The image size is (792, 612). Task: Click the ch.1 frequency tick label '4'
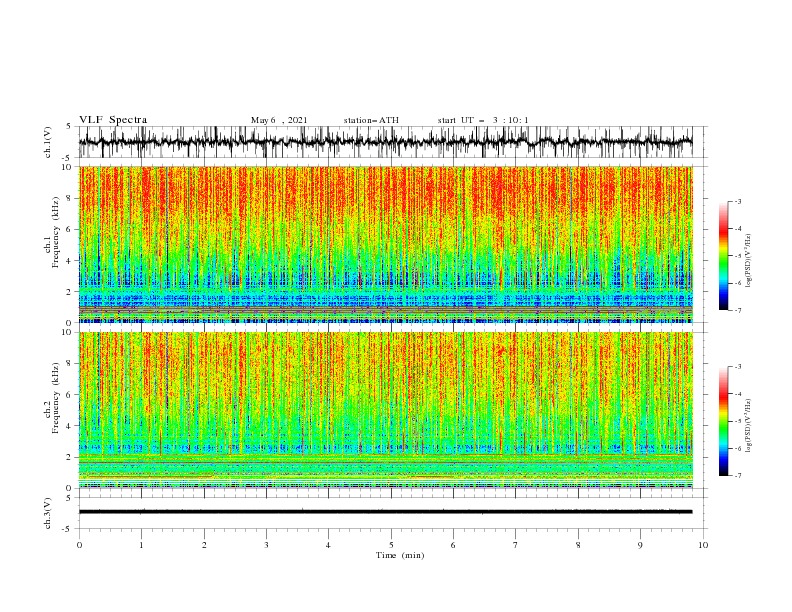pyautogui.click(x=70, y=261)
